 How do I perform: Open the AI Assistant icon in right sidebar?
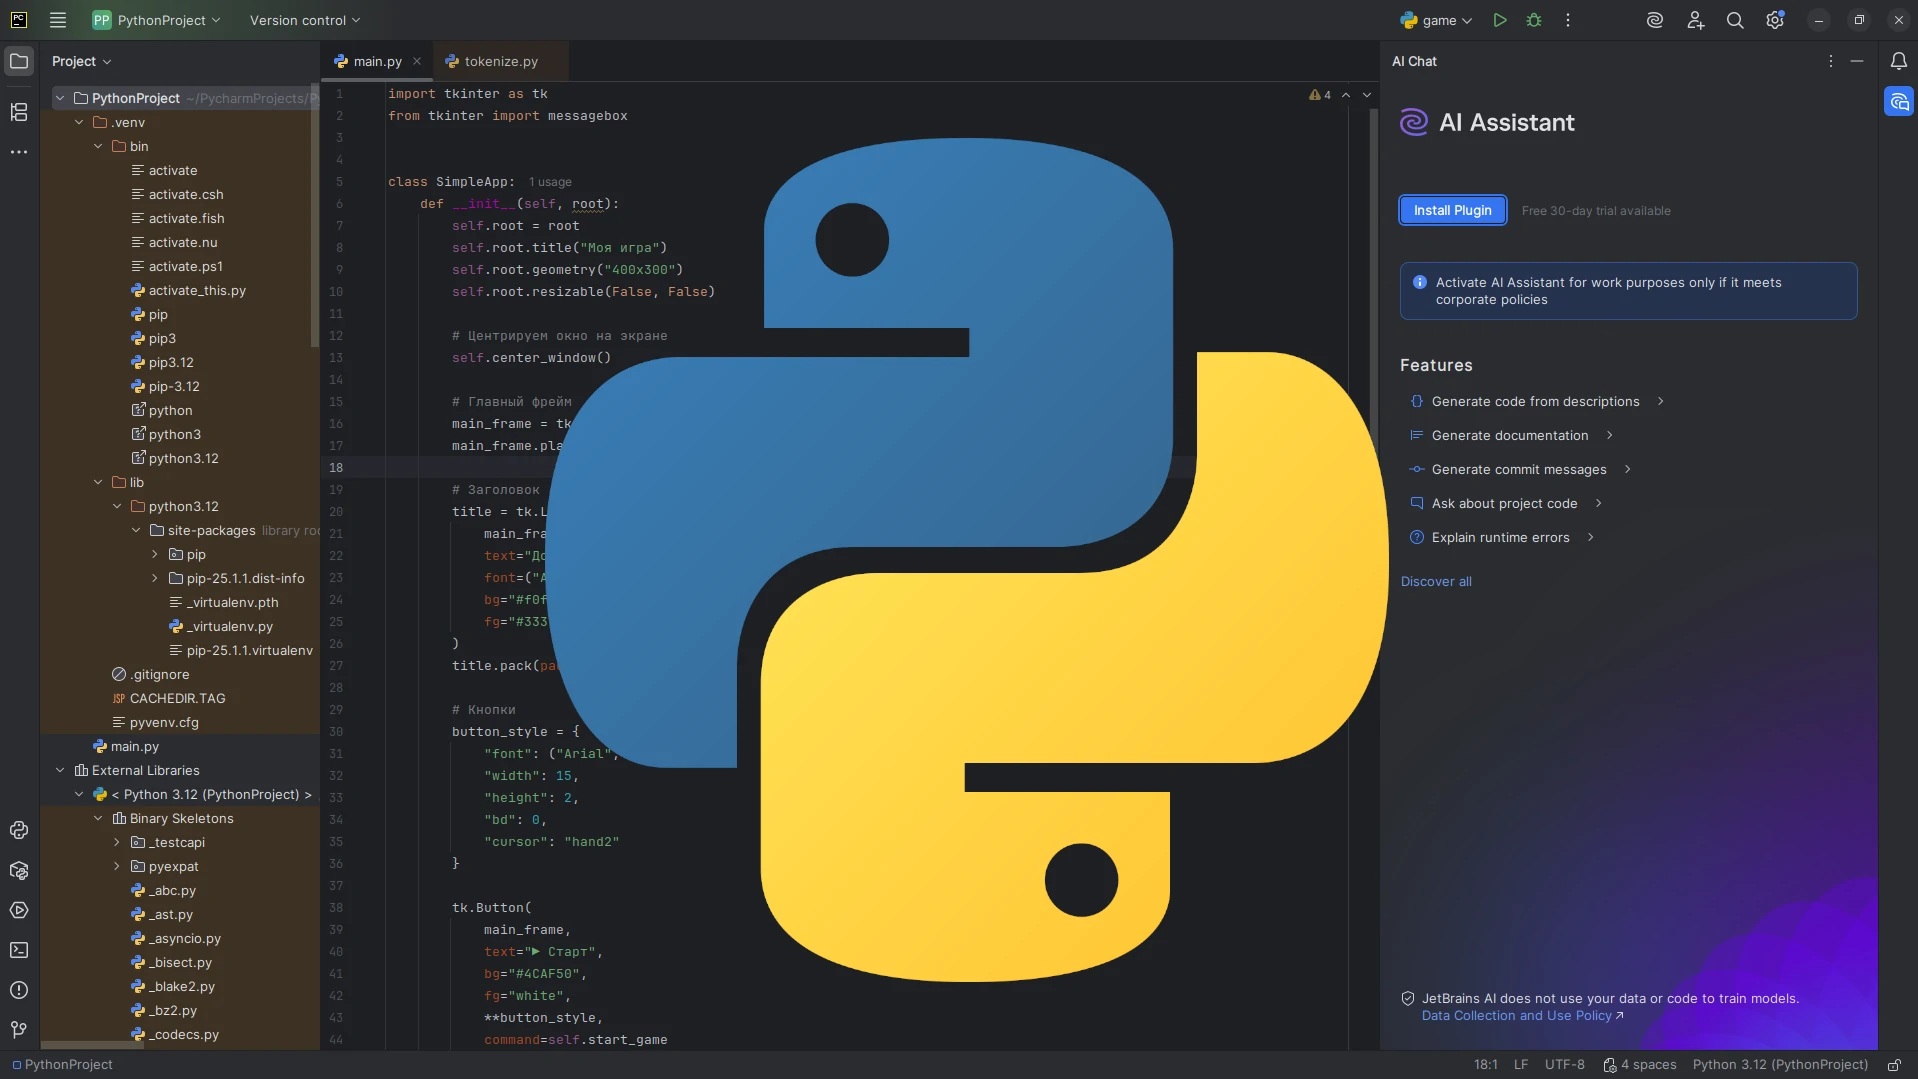click(1900, 101)
